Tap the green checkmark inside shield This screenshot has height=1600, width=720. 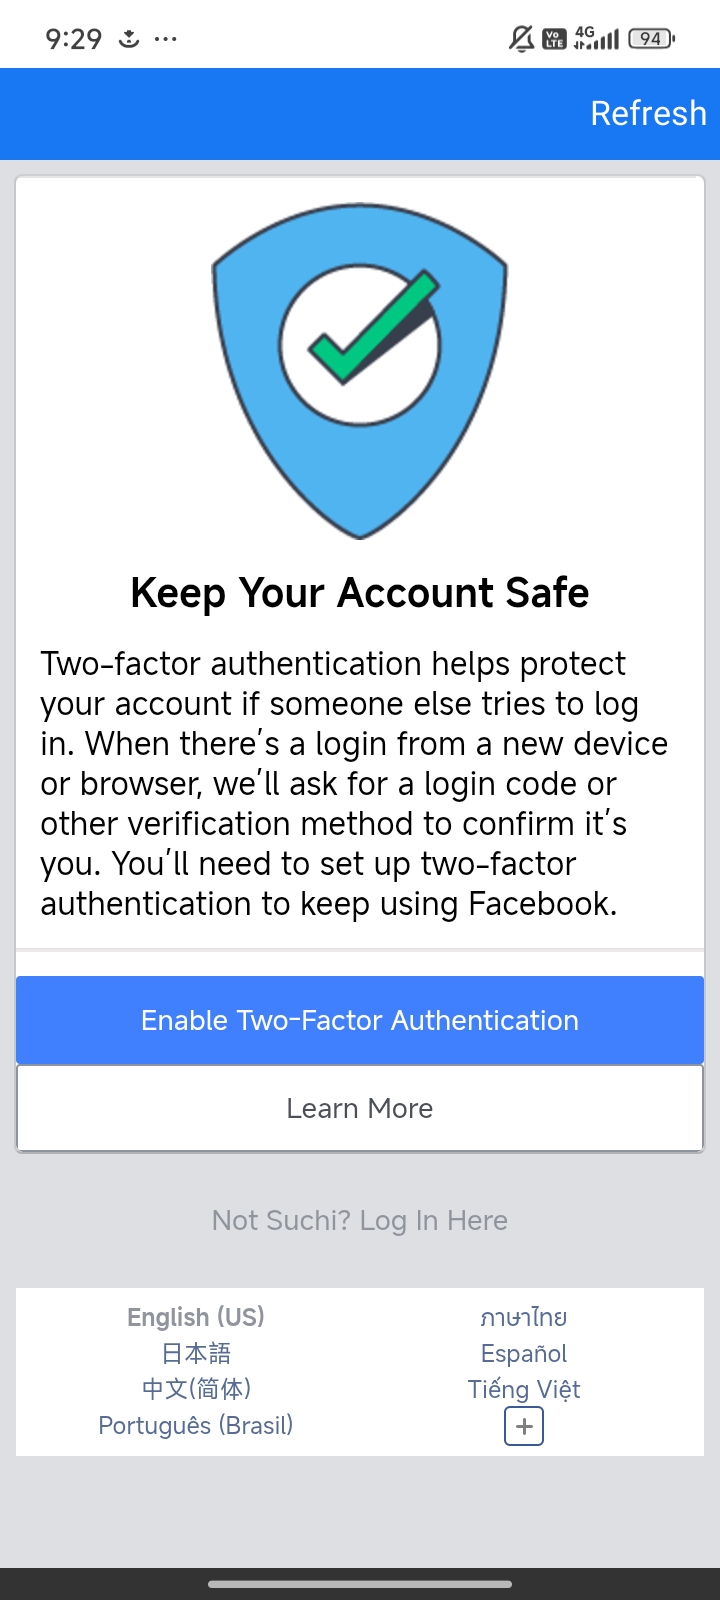[373, 328]
